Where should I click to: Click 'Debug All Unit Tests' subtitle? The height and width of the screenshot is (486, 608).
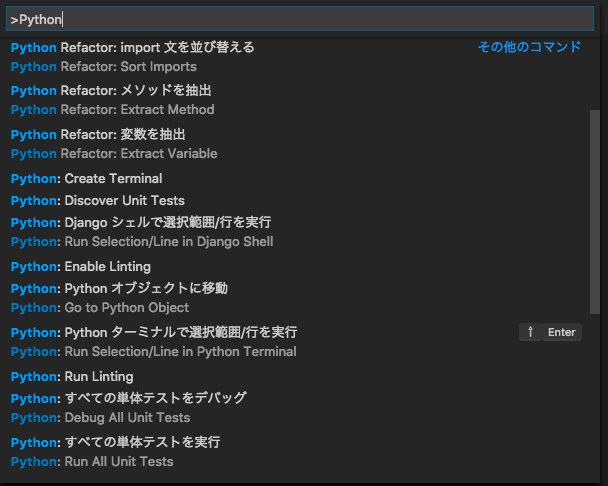click(127, 417)
